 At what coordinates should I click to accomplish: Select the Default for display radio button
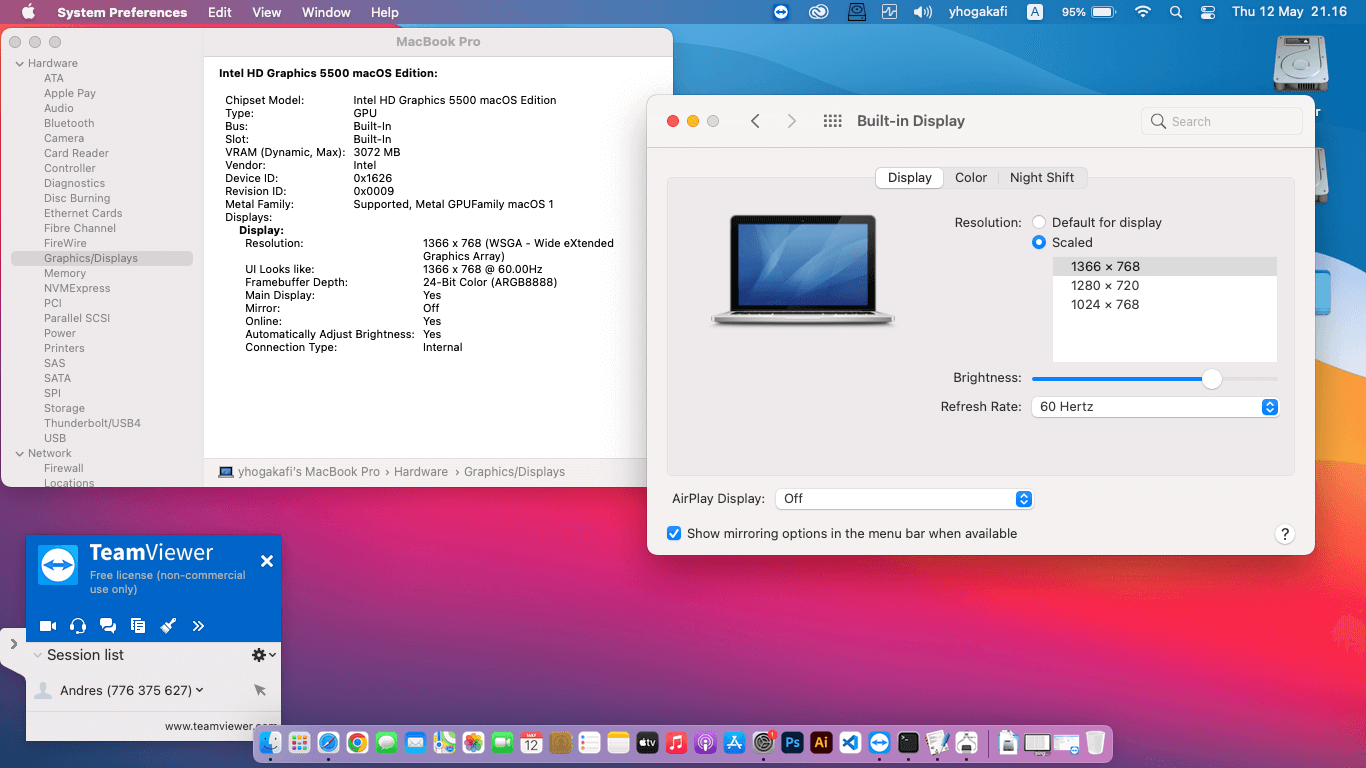click(x=1039, y=222)
